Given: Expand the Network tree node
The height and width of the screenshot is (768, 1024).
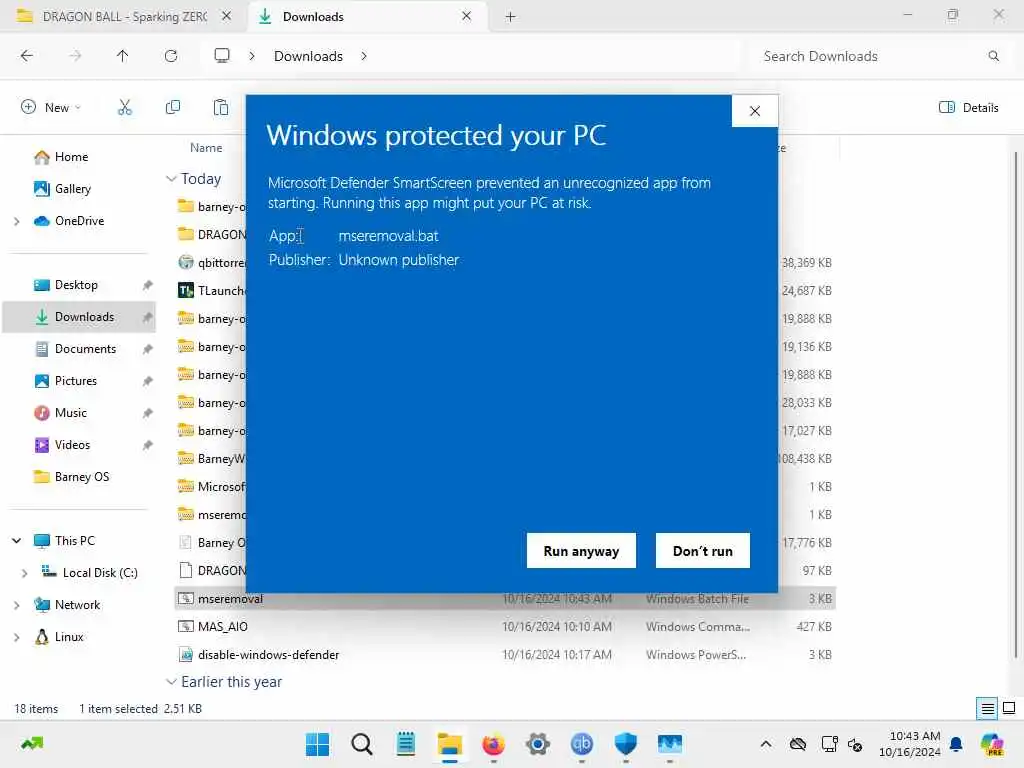Looking at the screenshot, I should [x=17, y=605].
